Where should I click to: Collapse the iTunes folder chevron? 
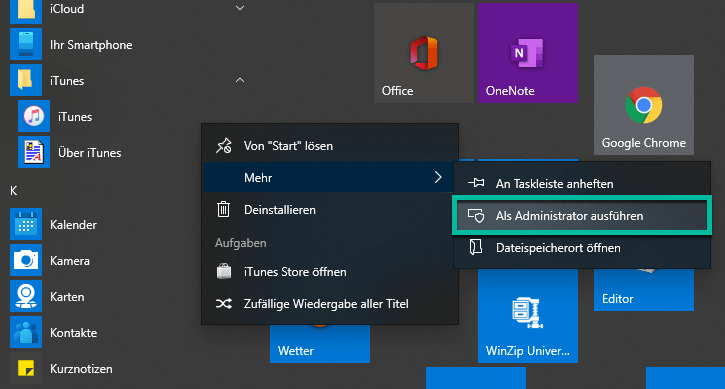pos(240,80)
